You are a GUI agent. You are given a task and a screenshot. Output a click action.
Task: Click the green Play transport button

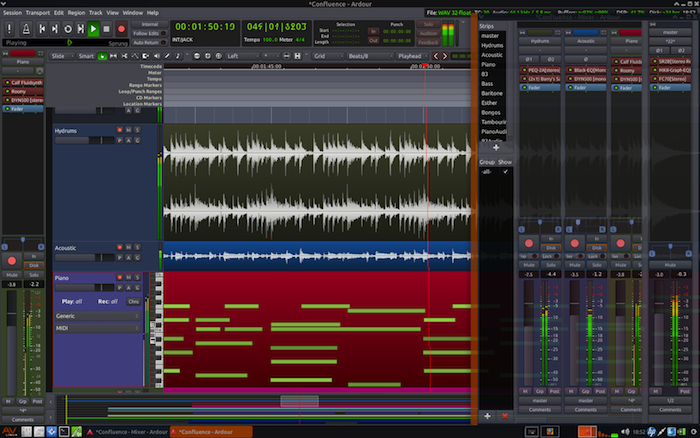click(x=92, y=30)
